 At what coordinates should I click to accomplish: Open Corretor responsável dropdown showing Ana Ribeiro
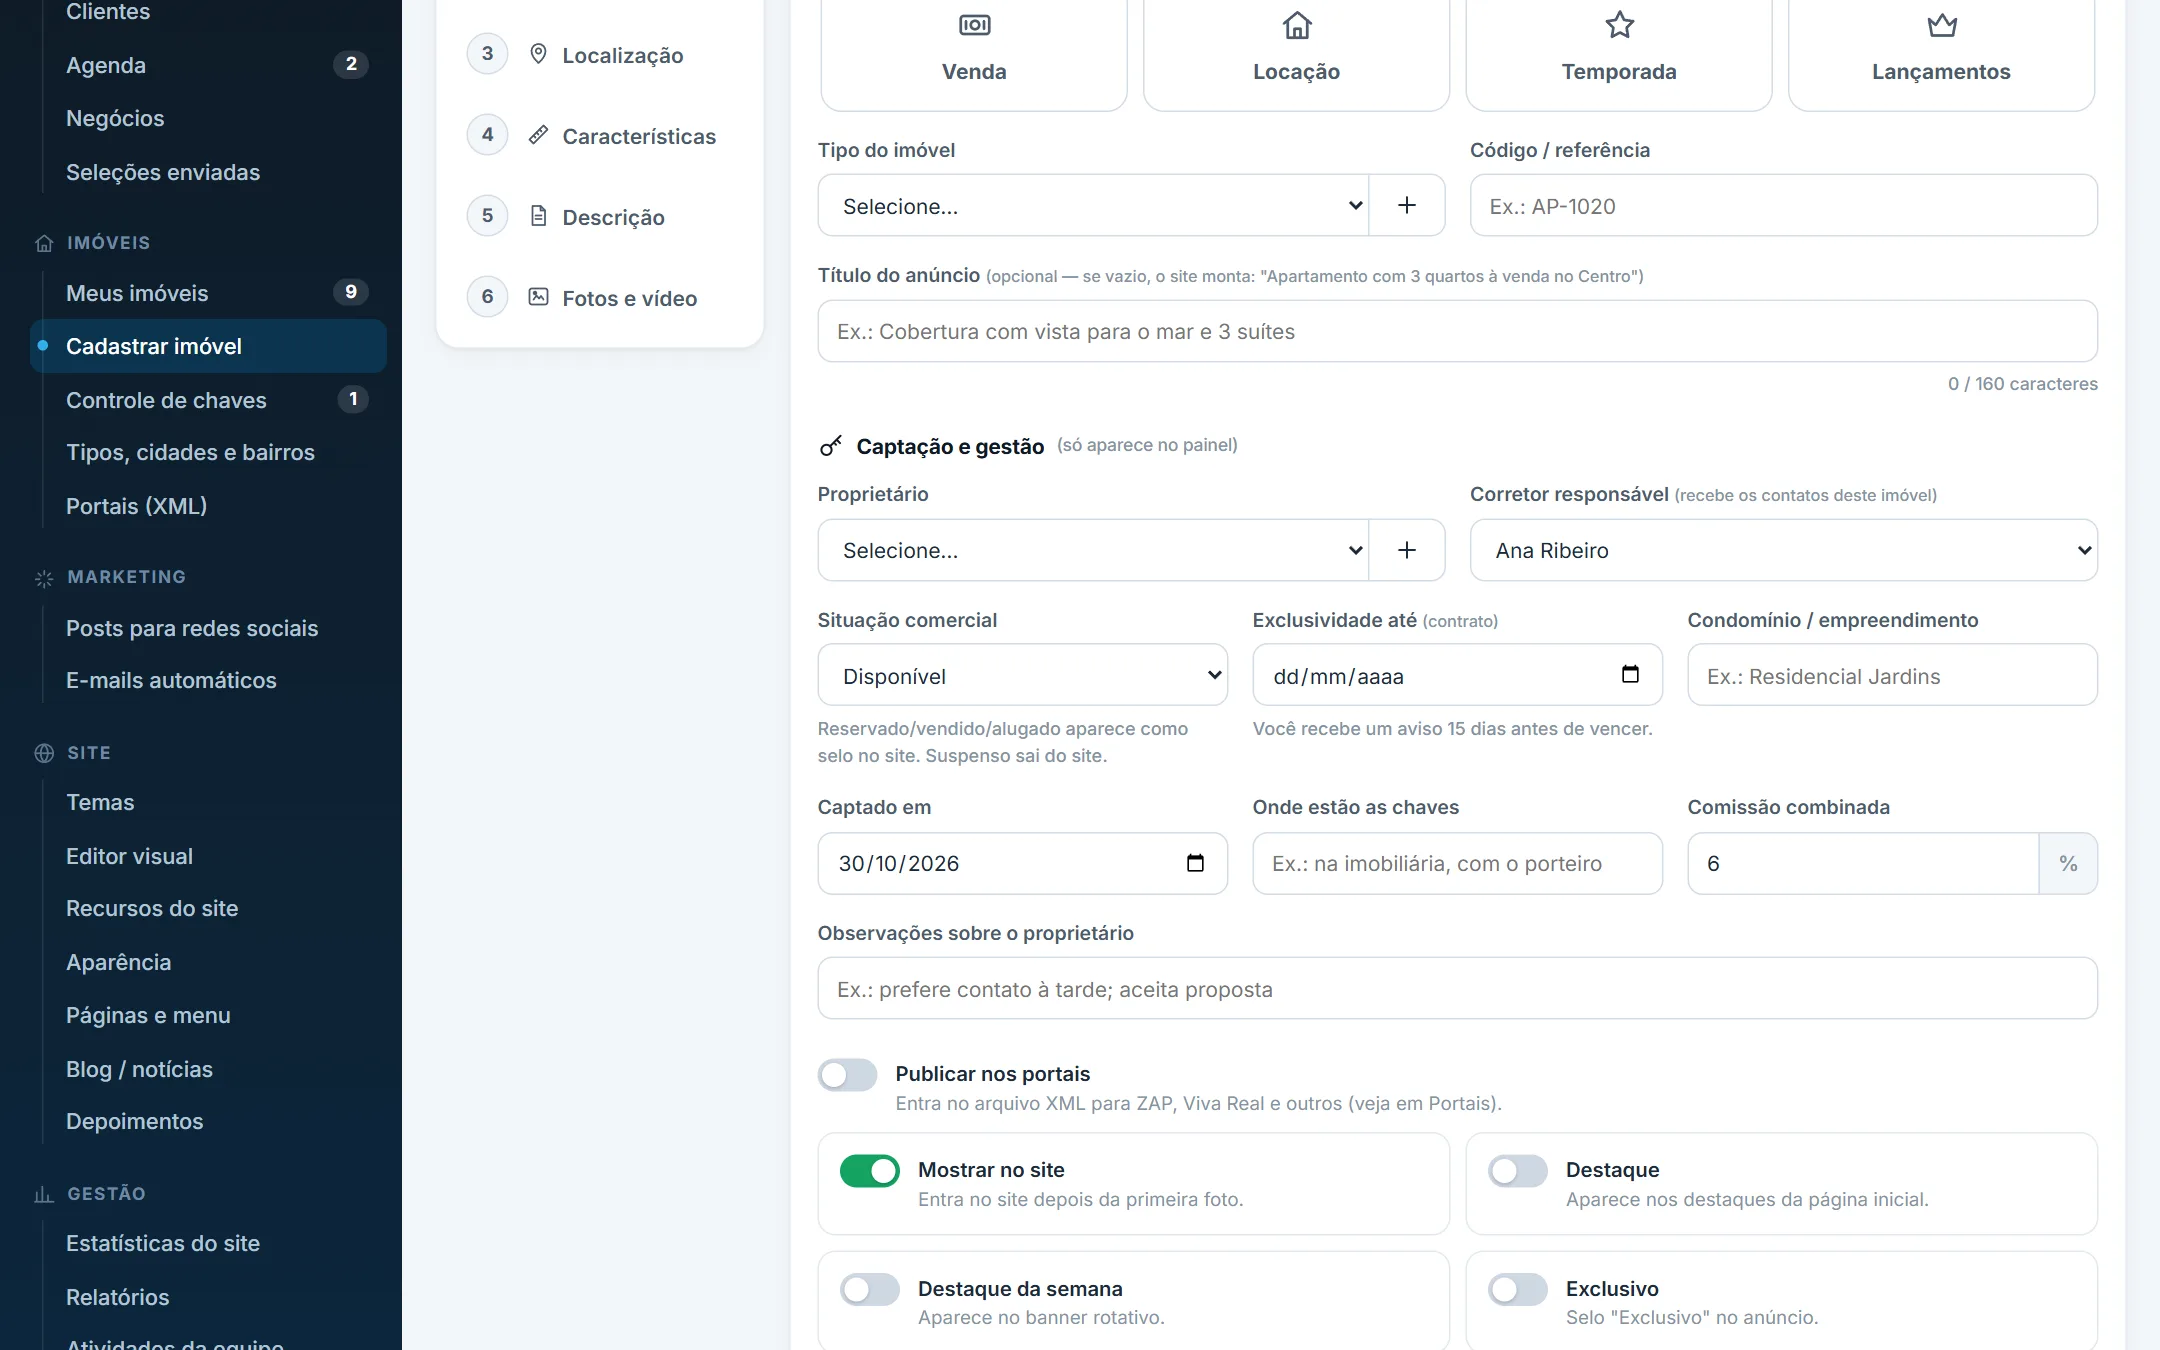1783,550
